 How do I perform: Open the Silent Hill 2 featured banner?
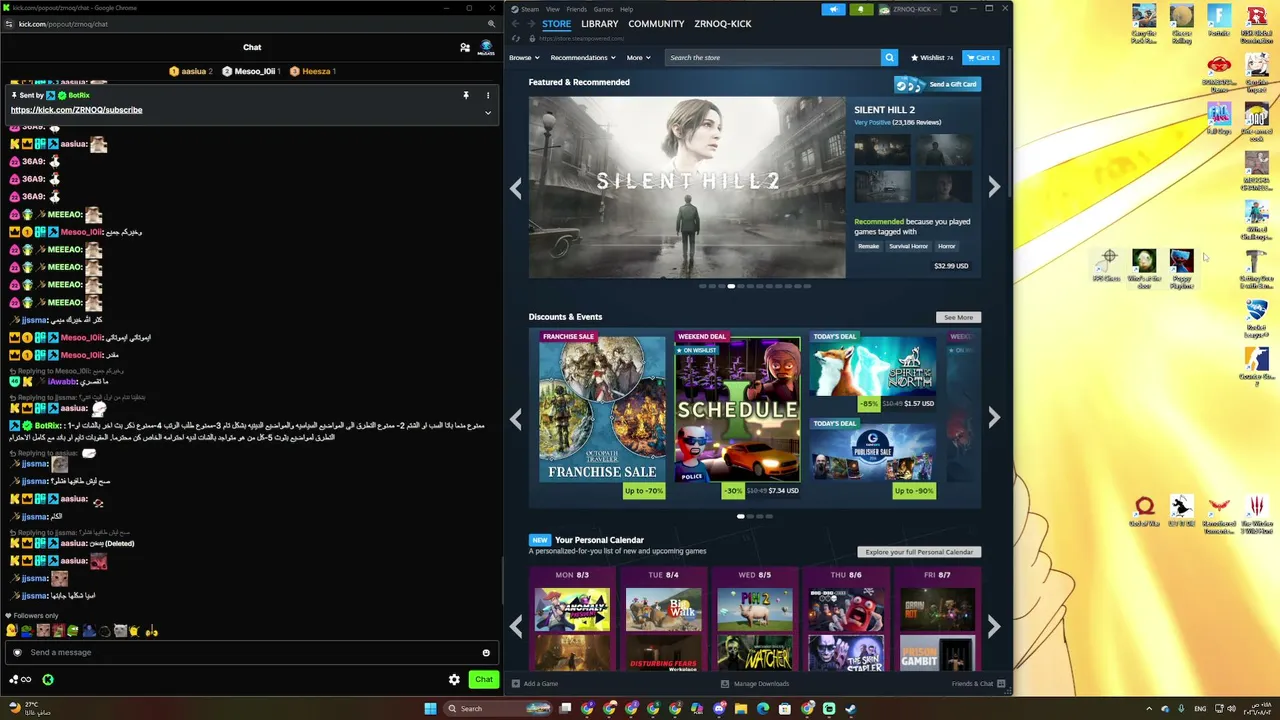point(687,187)
